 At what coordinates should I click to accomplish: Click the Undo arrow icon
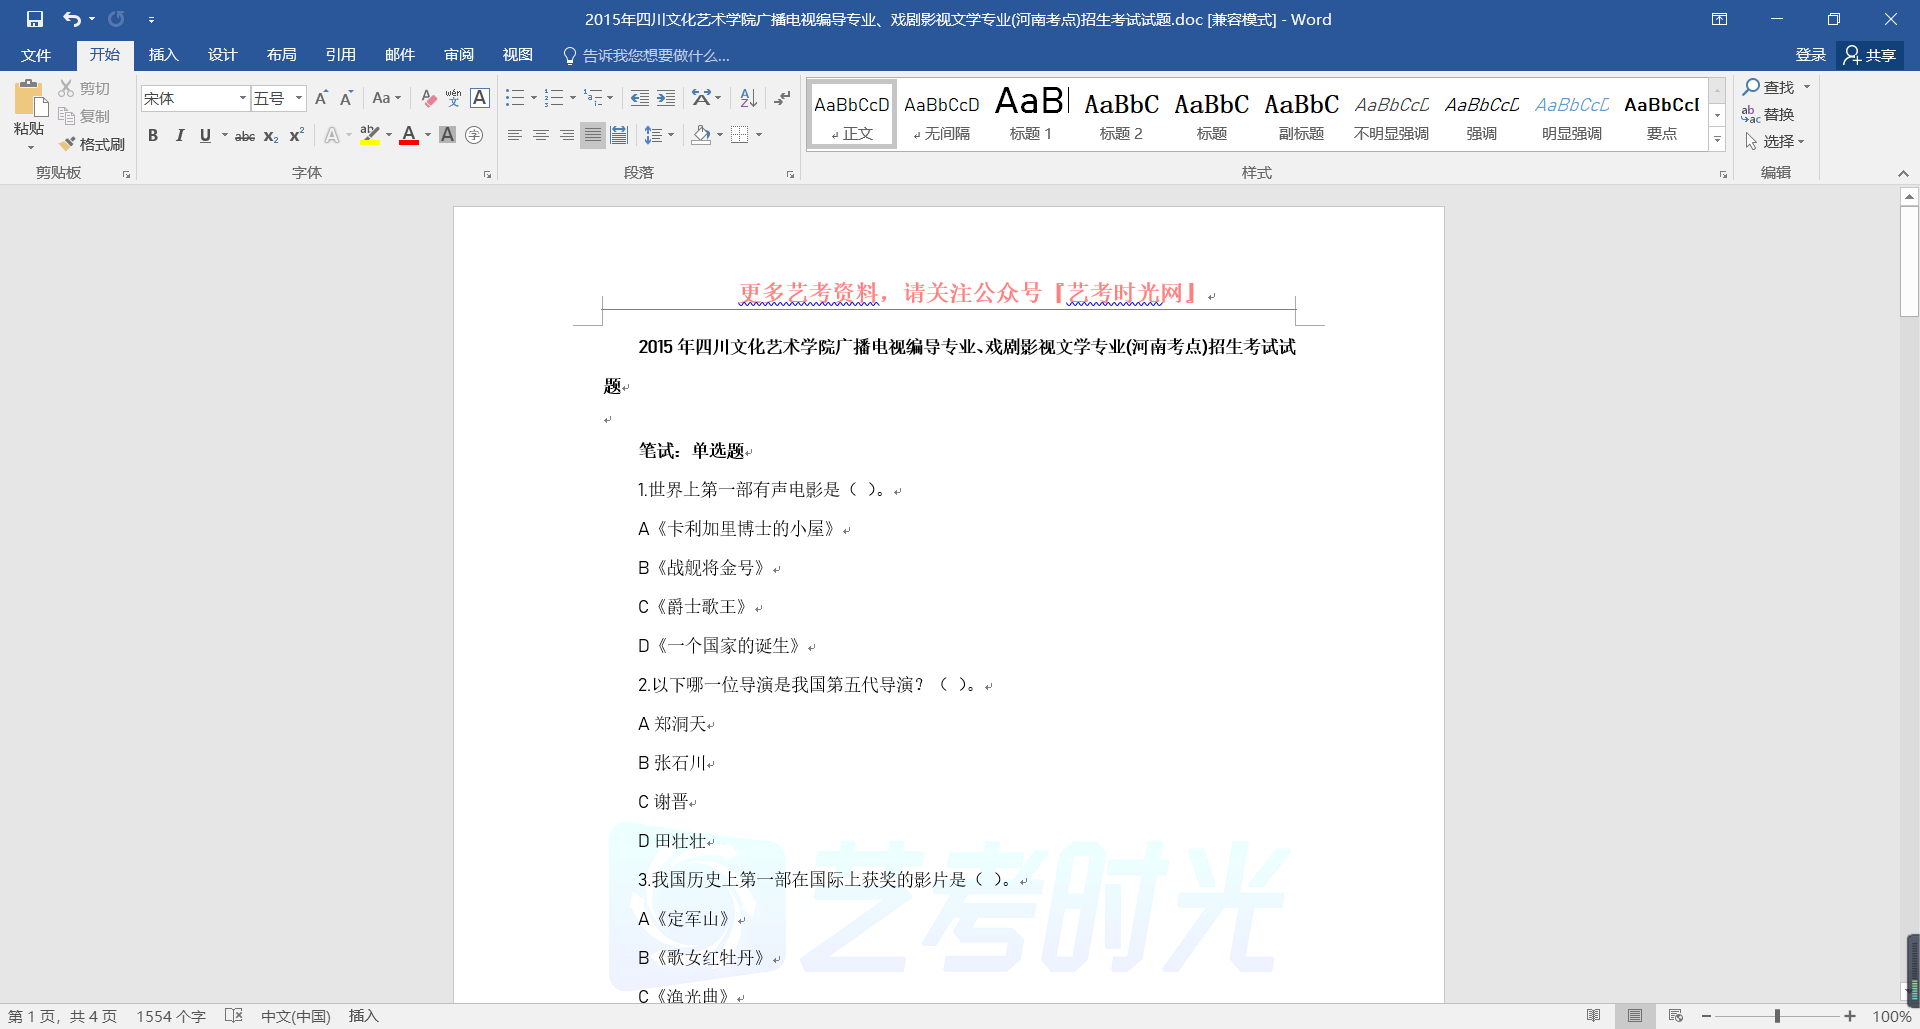71,19
